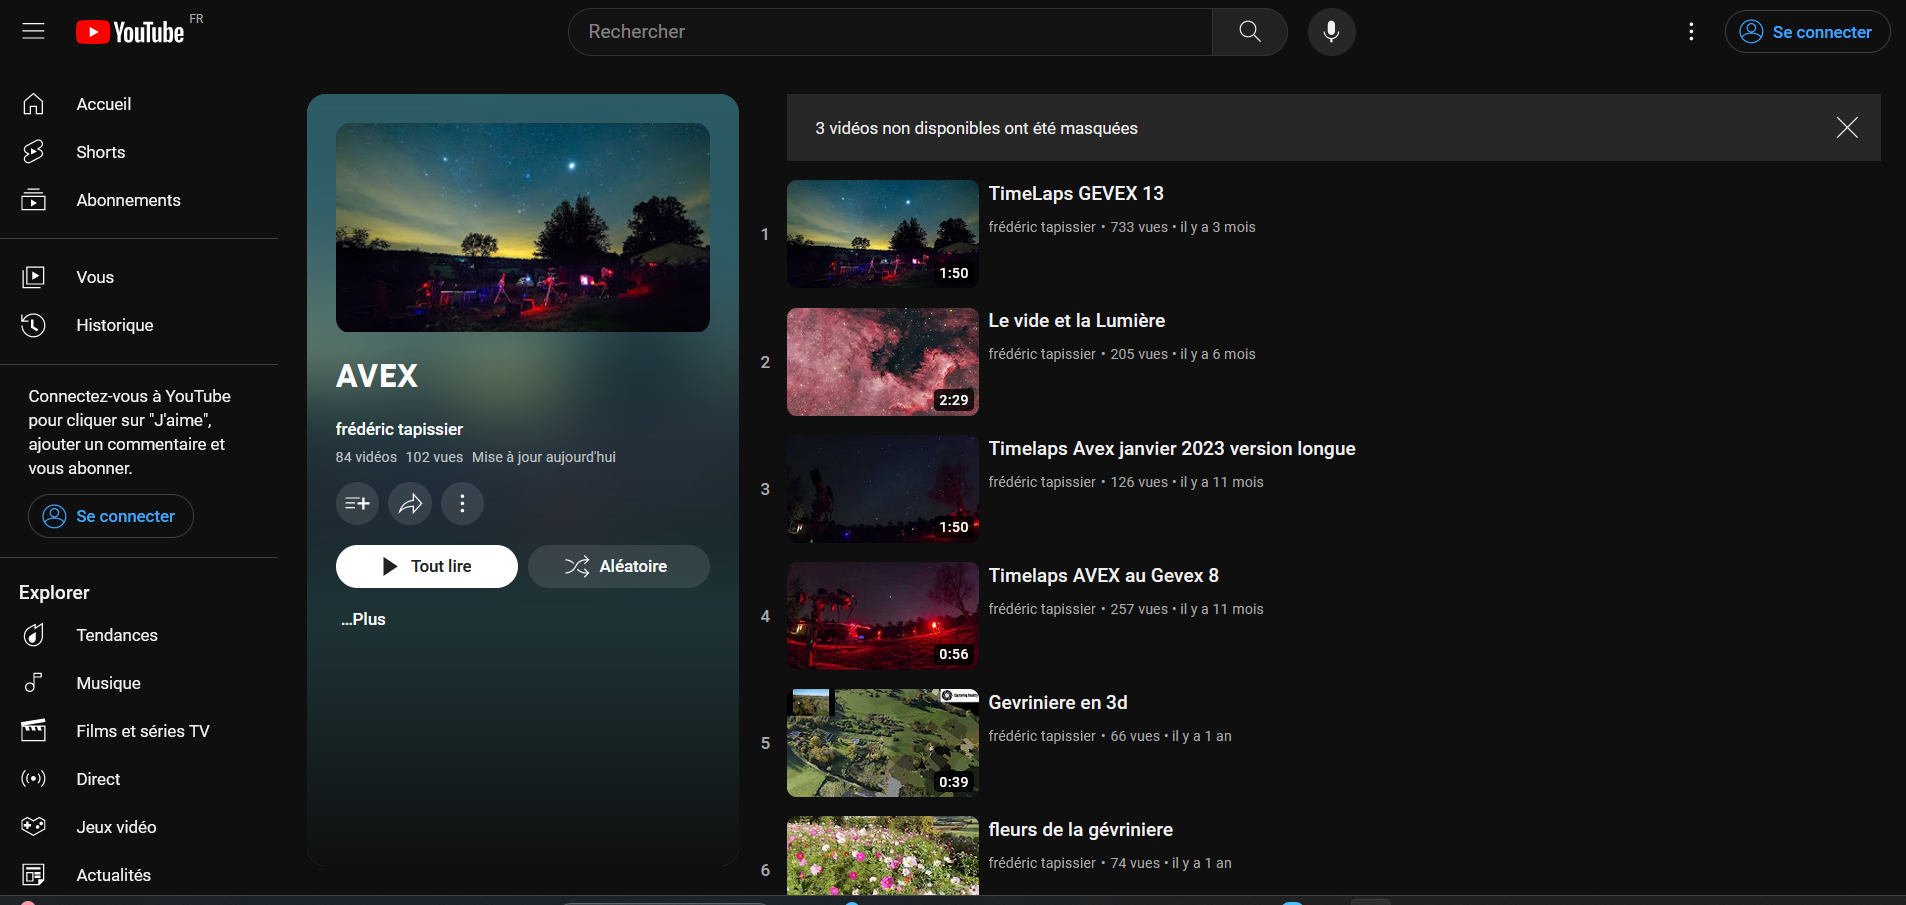
Task: Activate voice search microphone
Action: pos(1331,32)
